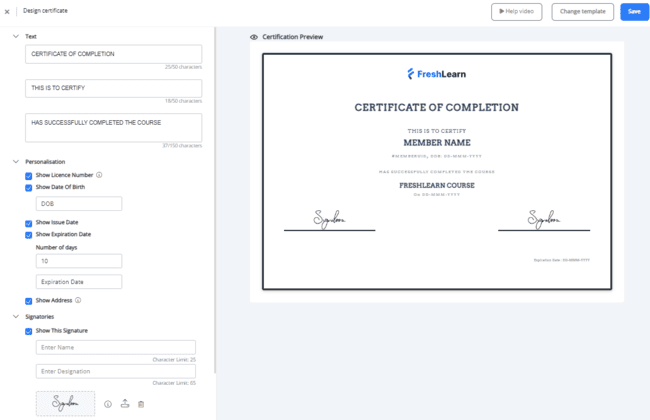Click Change template button
This screenshot has width=650, height=420.
coord(582,12)
